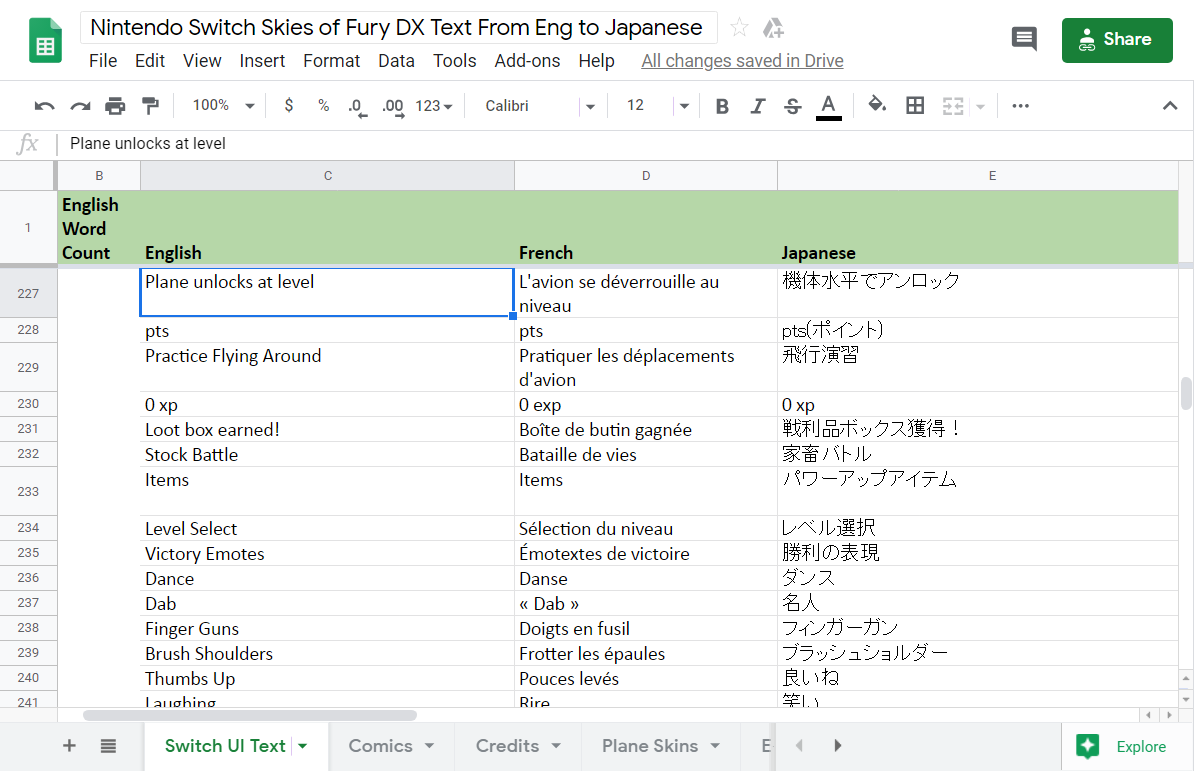Activate the paint format tool

tap(150, 106)
